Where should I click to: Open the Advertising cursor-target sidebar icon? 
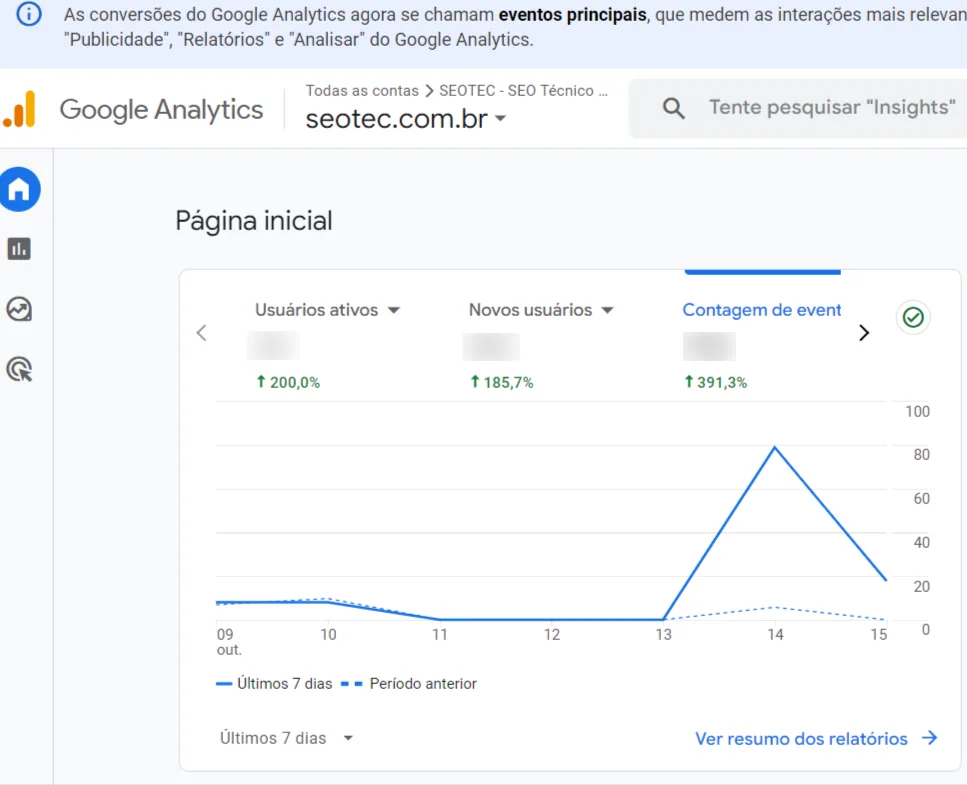click(x=19, y=369)
